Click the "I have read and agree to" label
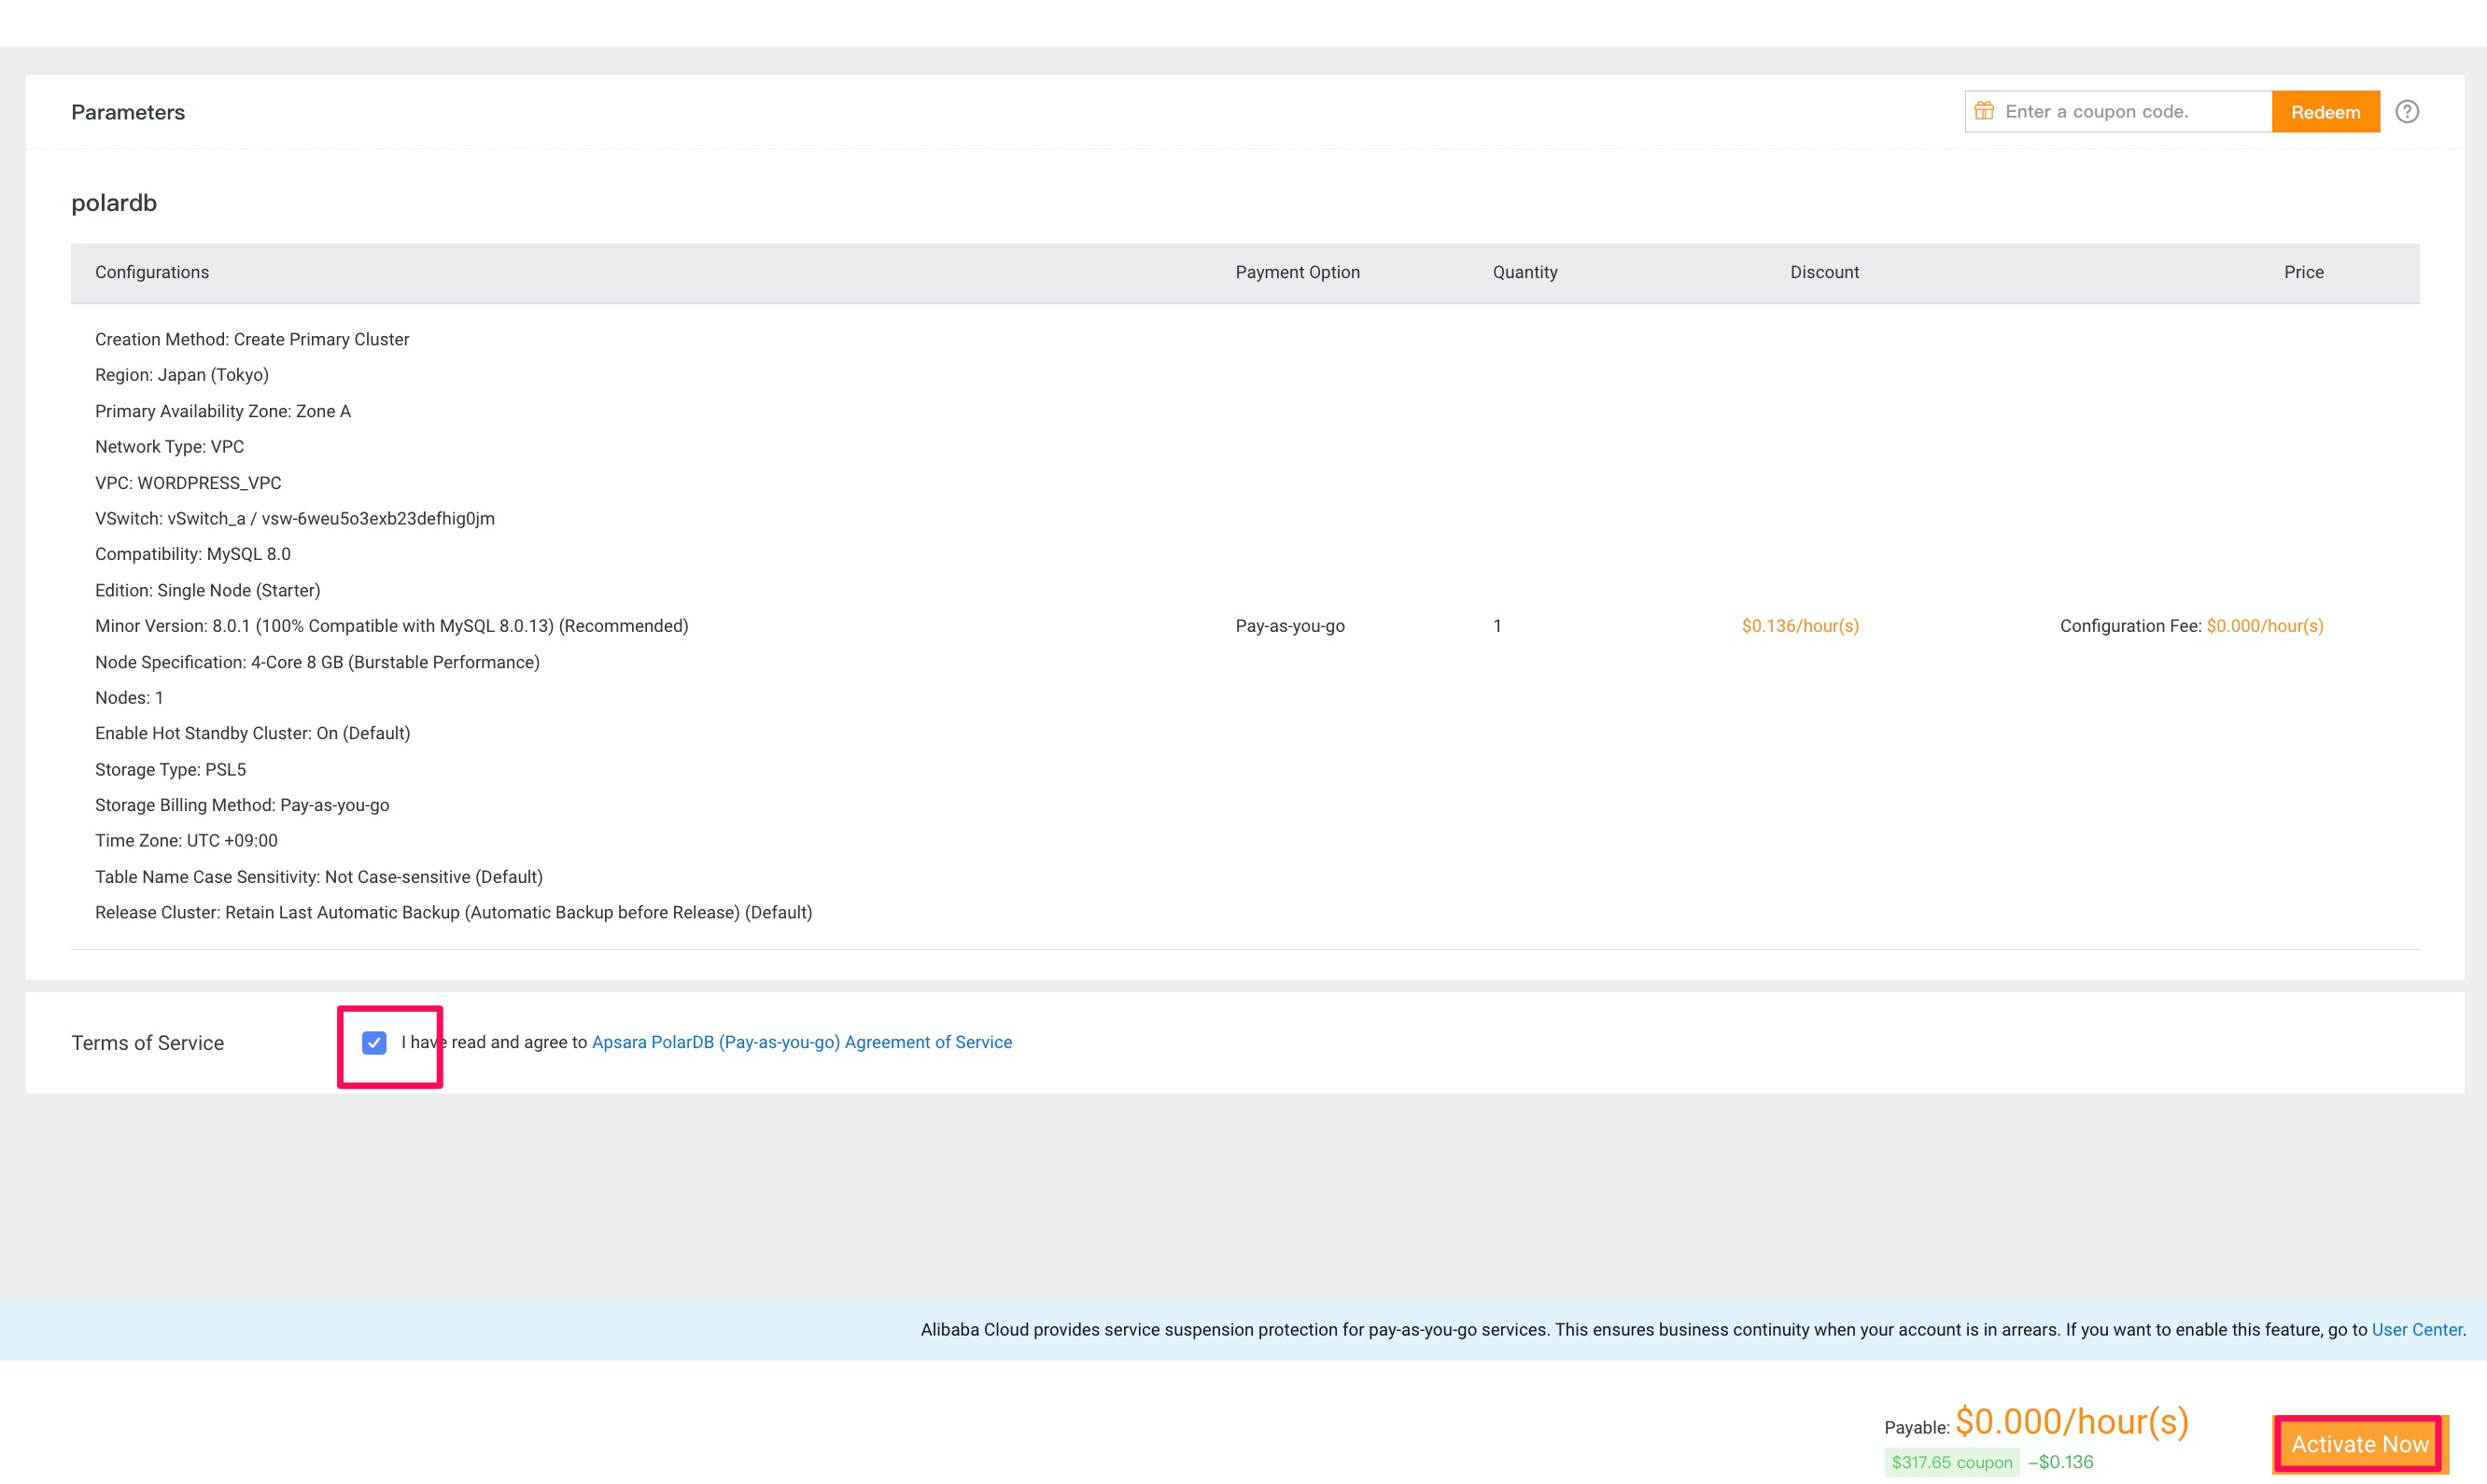 click(494, 1042)
